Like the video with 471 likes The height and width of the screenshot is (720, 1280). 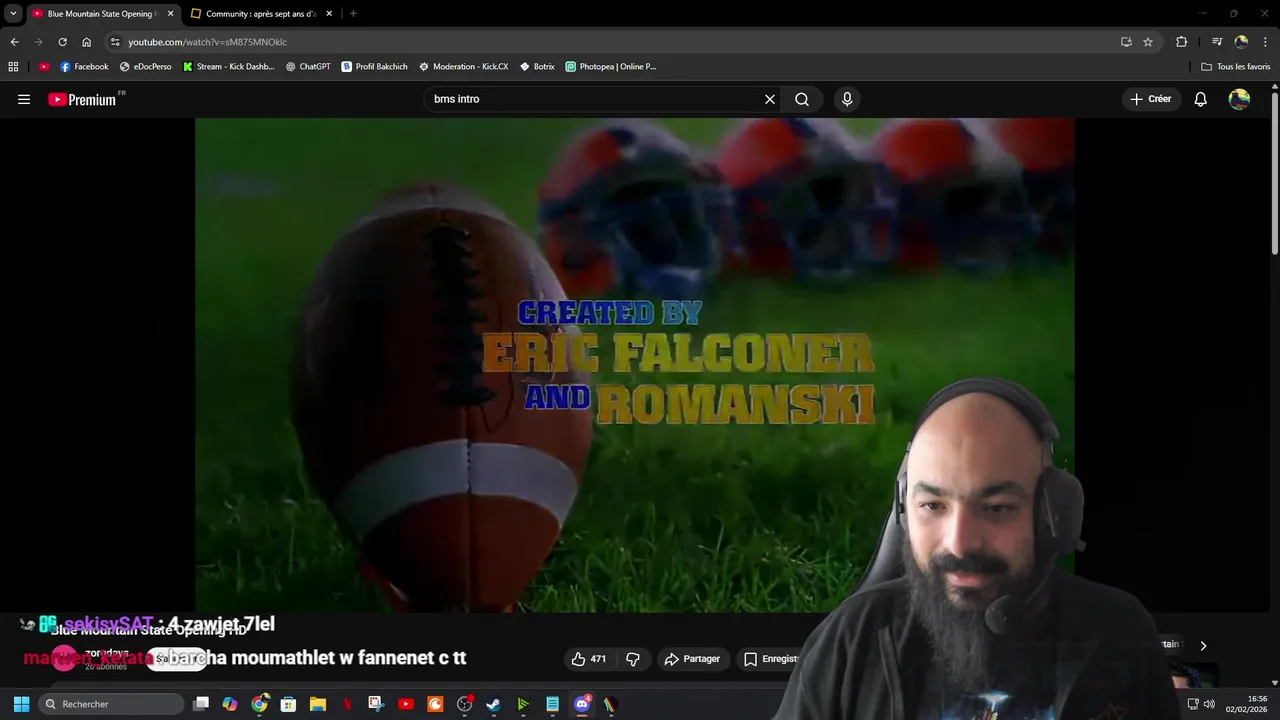[x=589, y=659]
